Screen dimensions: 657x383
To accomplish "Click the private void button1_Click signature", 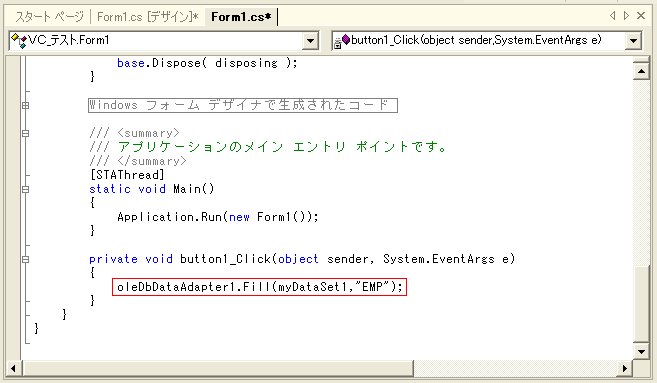I will pyautogui.click(x=302, y=259).
